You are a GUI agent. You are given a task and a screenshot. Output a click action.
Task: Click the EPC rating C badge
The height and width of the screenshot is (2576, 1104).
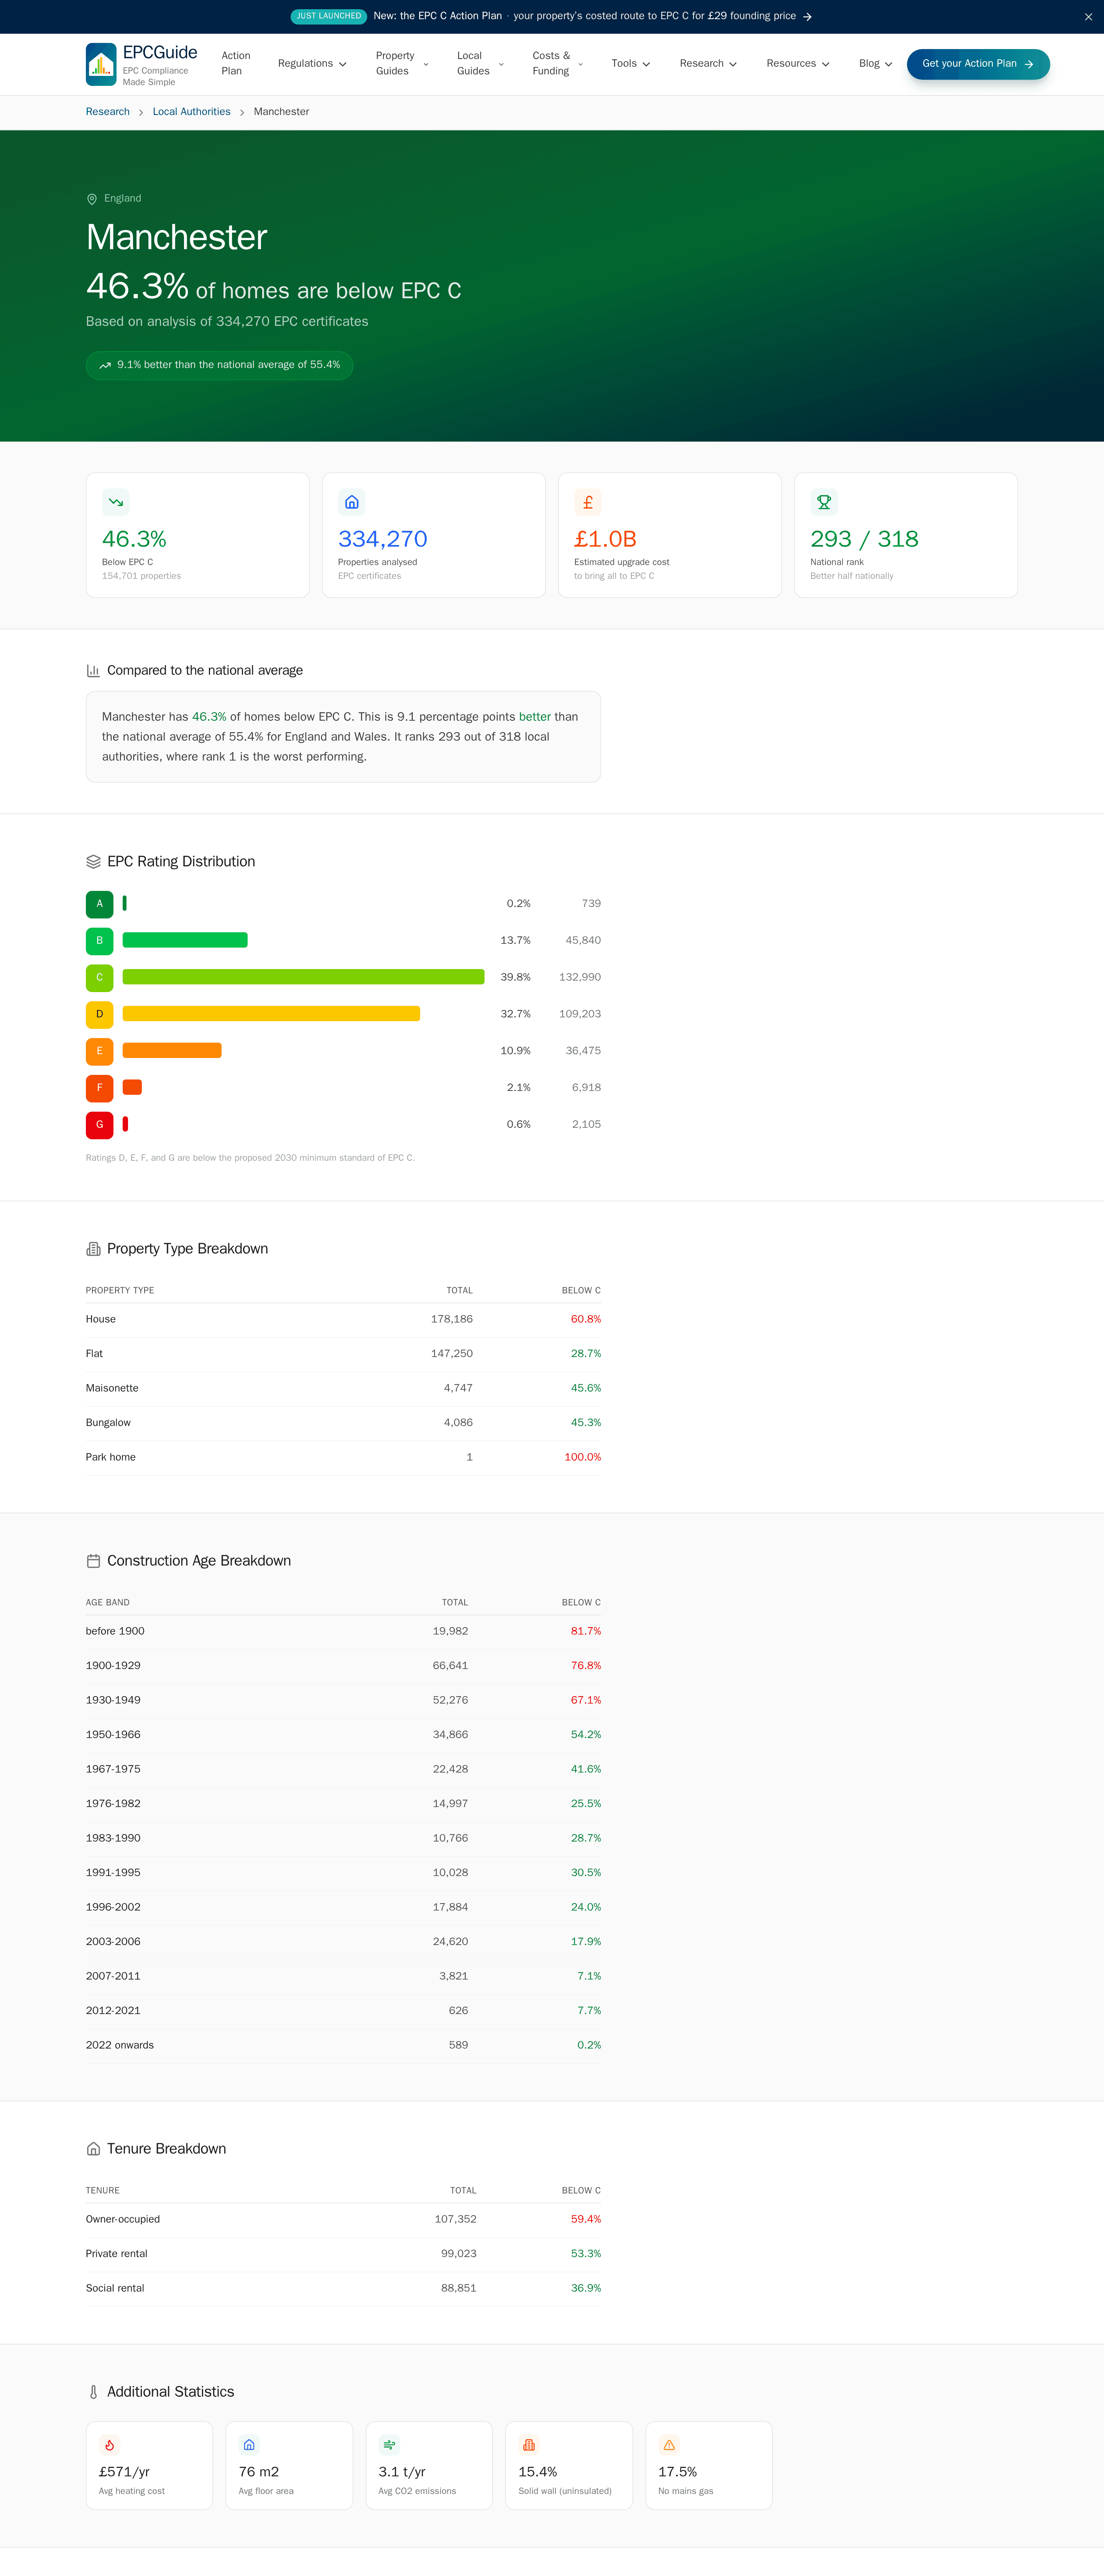click(x=99, y=977)
